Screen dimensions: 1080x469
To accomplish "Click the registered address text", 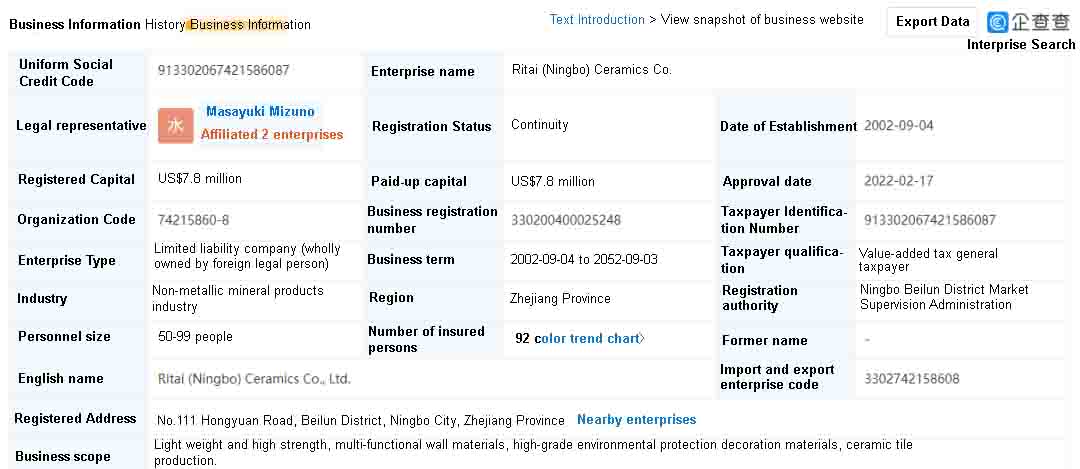I will coord(360,420).
